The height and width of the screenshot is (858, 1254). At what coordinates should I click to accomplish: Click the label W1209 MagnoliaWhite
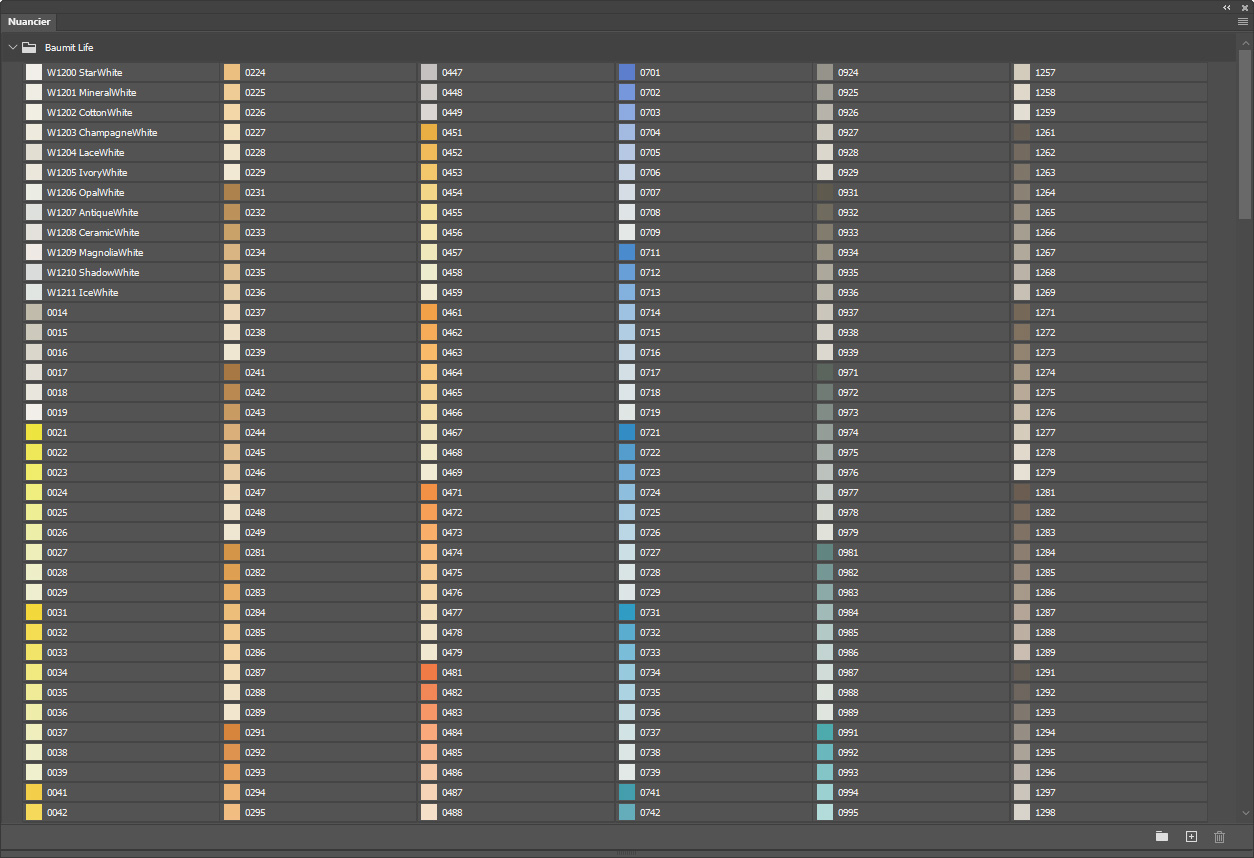pyautogui.click(x=95, y=252)
